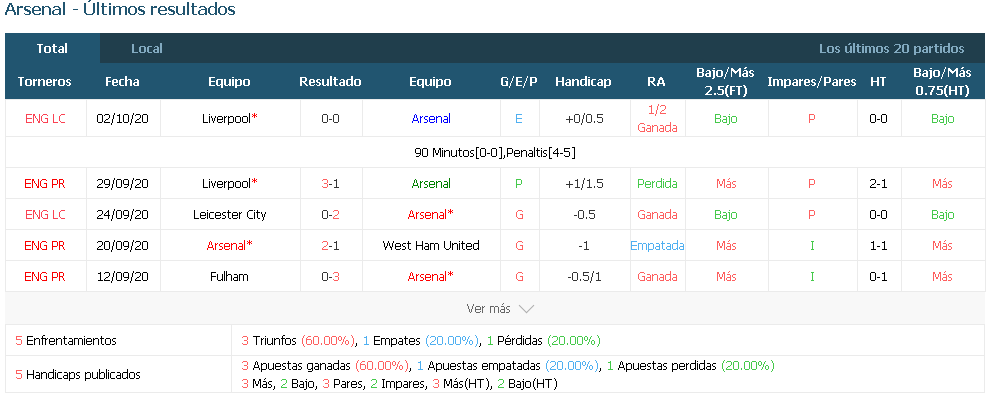Select the Total tab
Image resolution: width=990 pixels, height=398 pixels.
click(x=52, y=49)
